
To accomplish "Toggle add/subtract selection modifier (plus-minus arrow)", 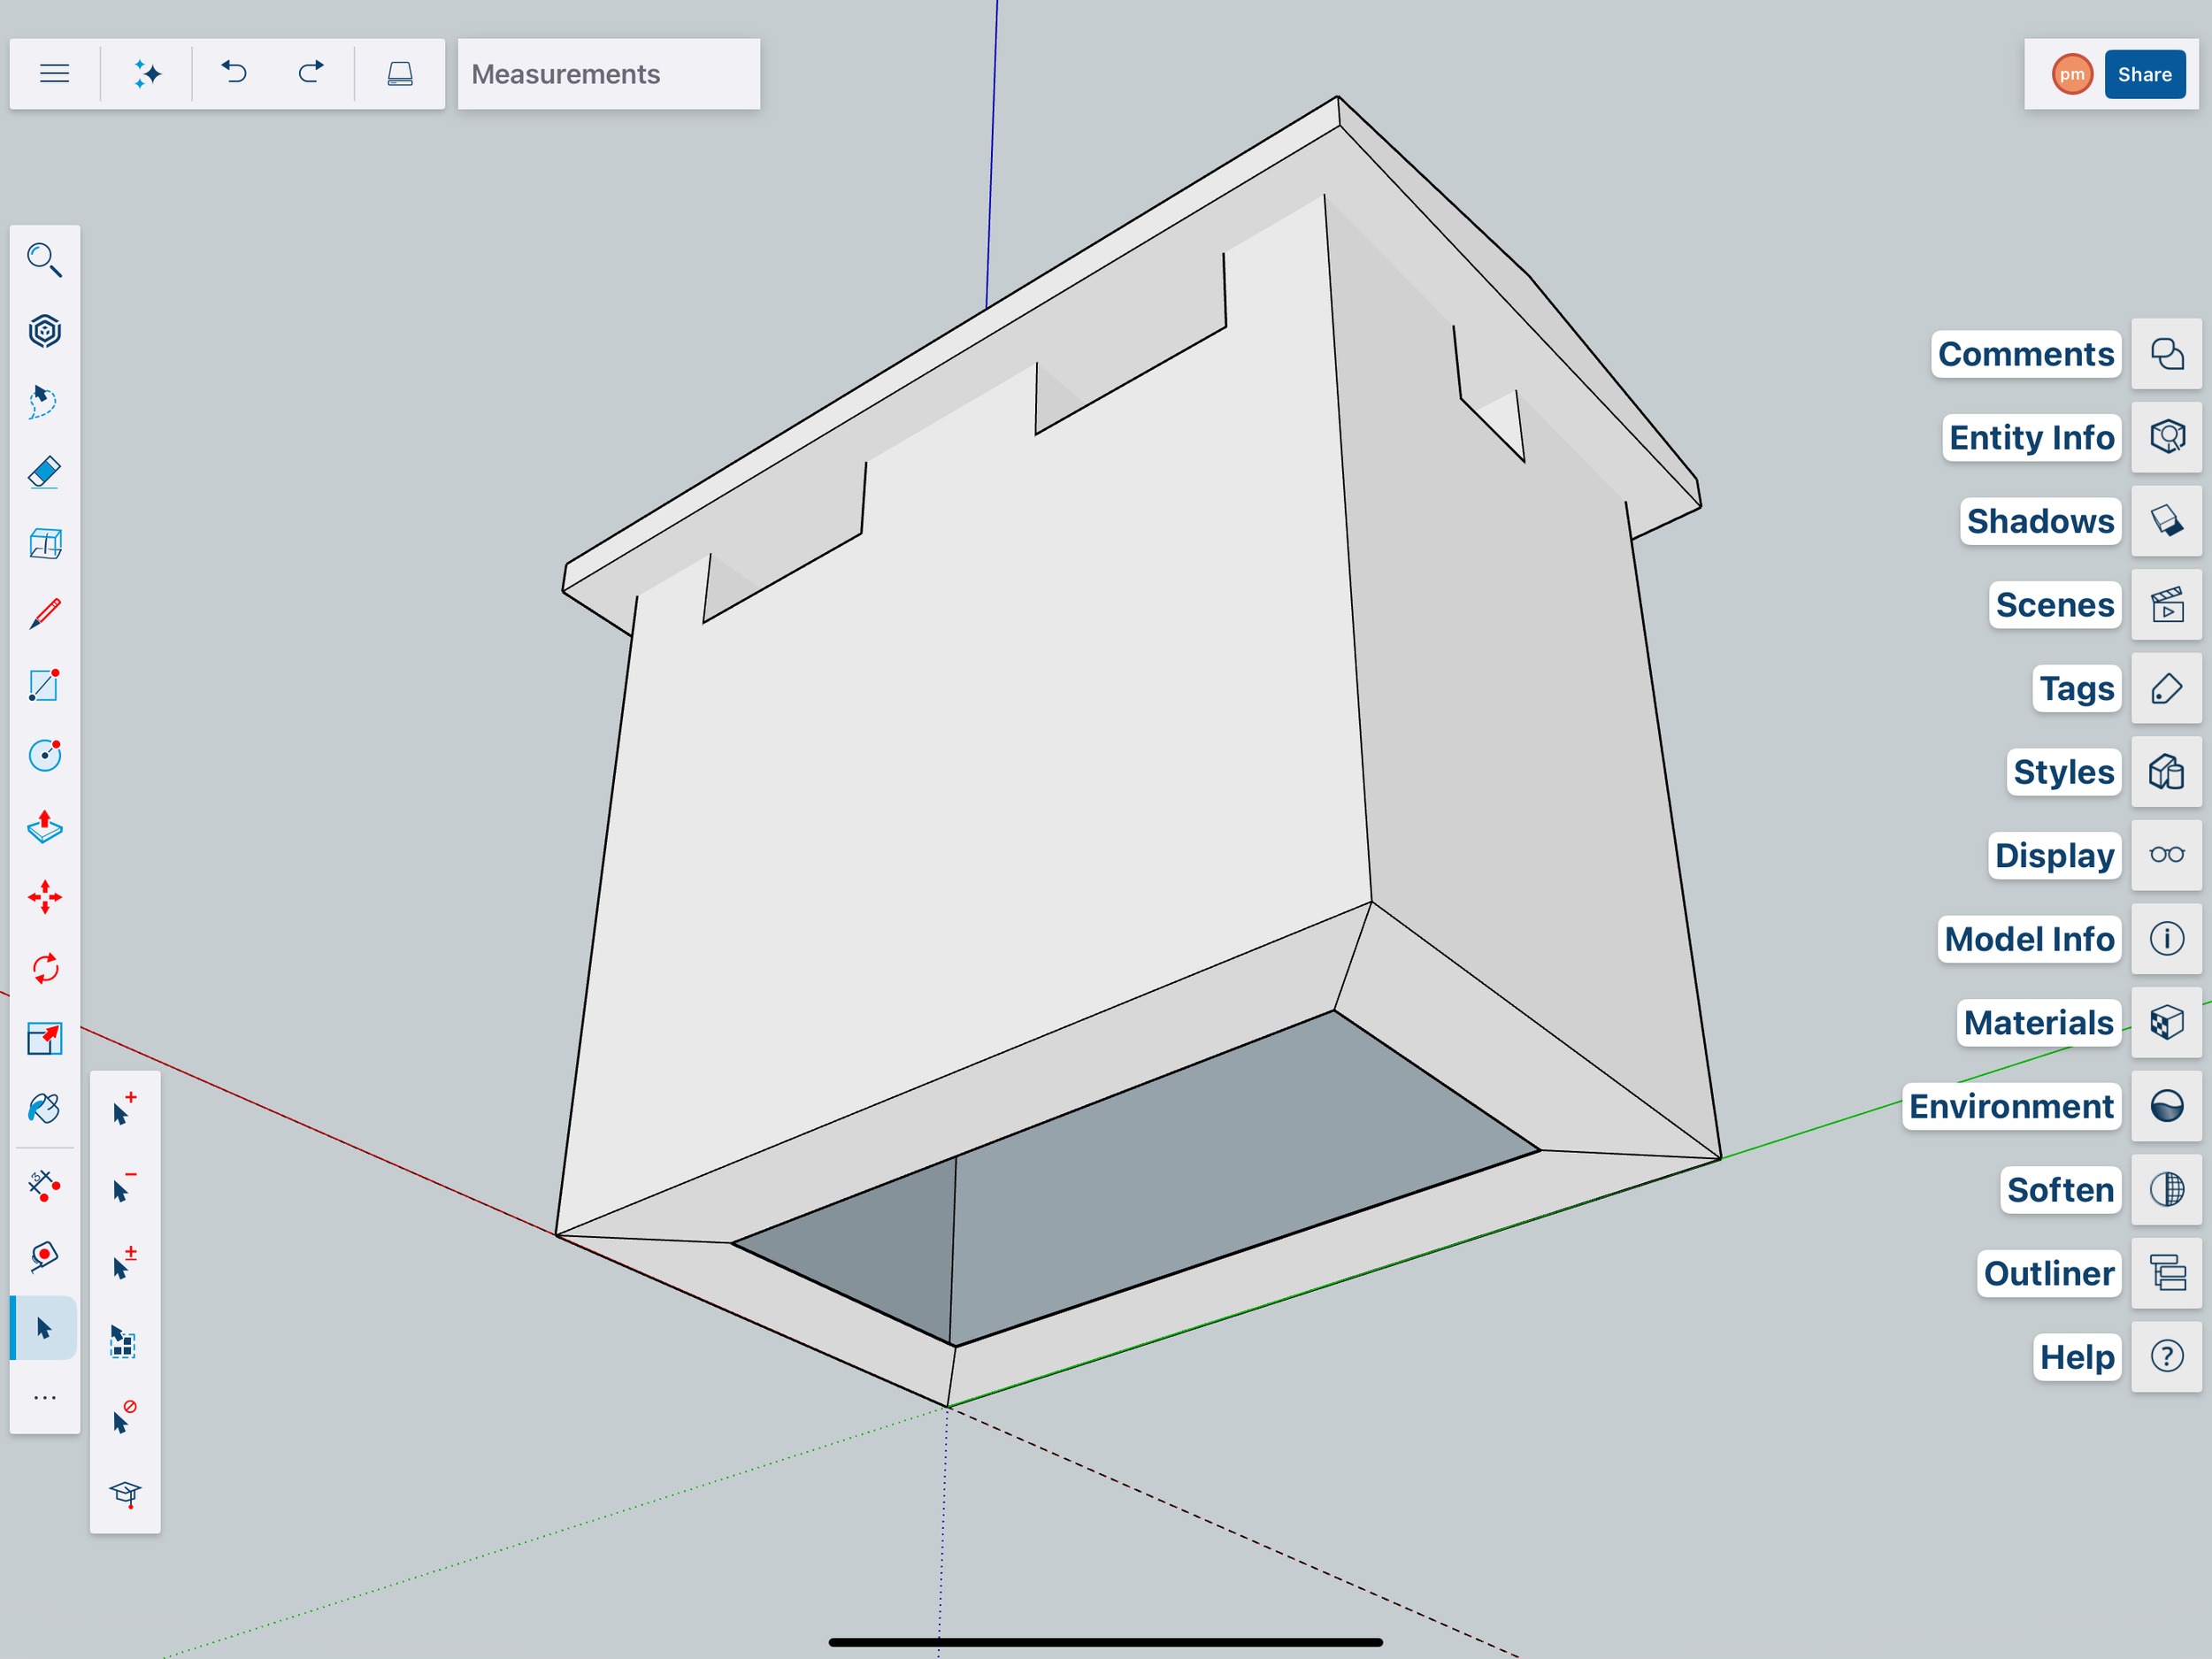I will 124,1264.
